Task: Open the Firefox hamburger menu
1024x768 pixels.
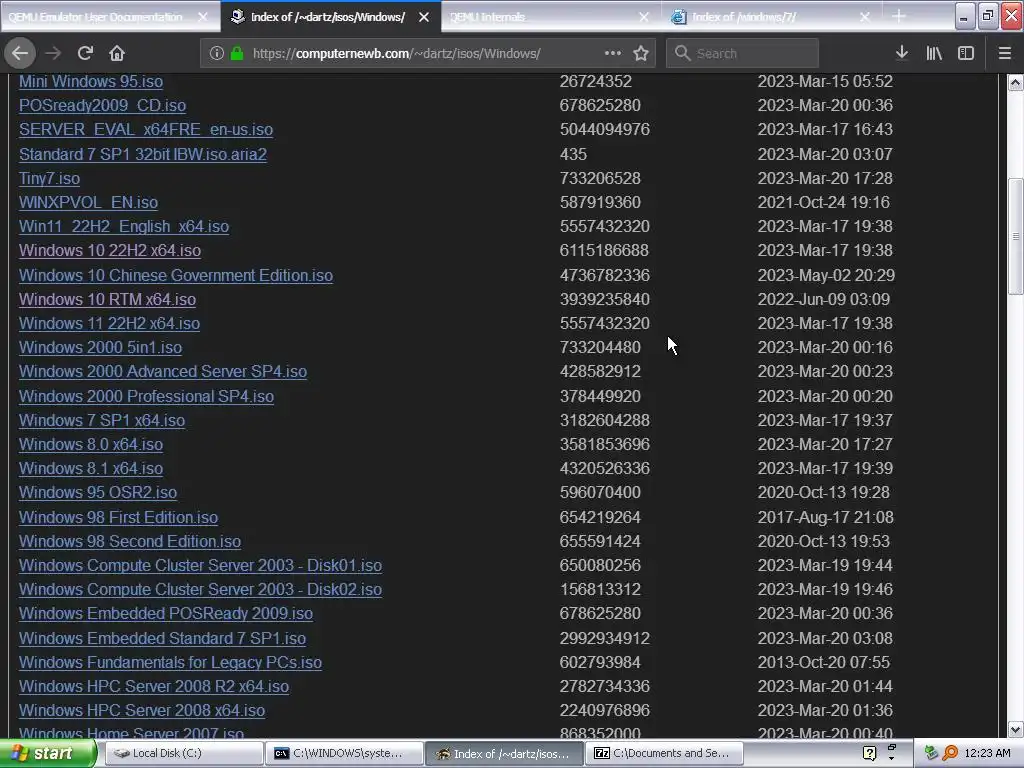Action: tap(1004, 53)
